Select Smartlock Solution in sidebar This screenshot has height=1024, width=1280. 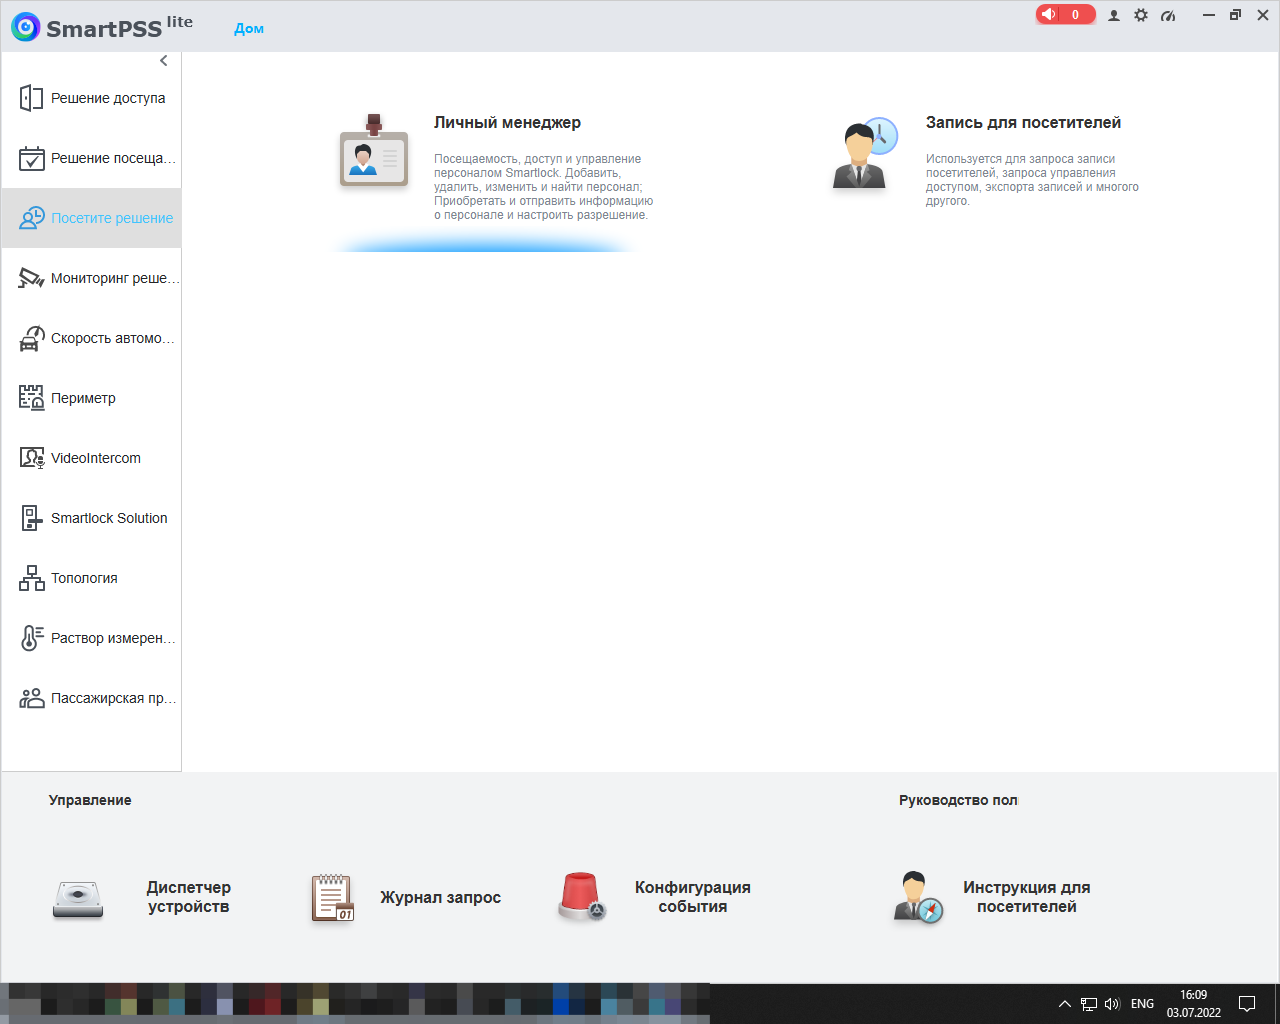tap(92, 518)
